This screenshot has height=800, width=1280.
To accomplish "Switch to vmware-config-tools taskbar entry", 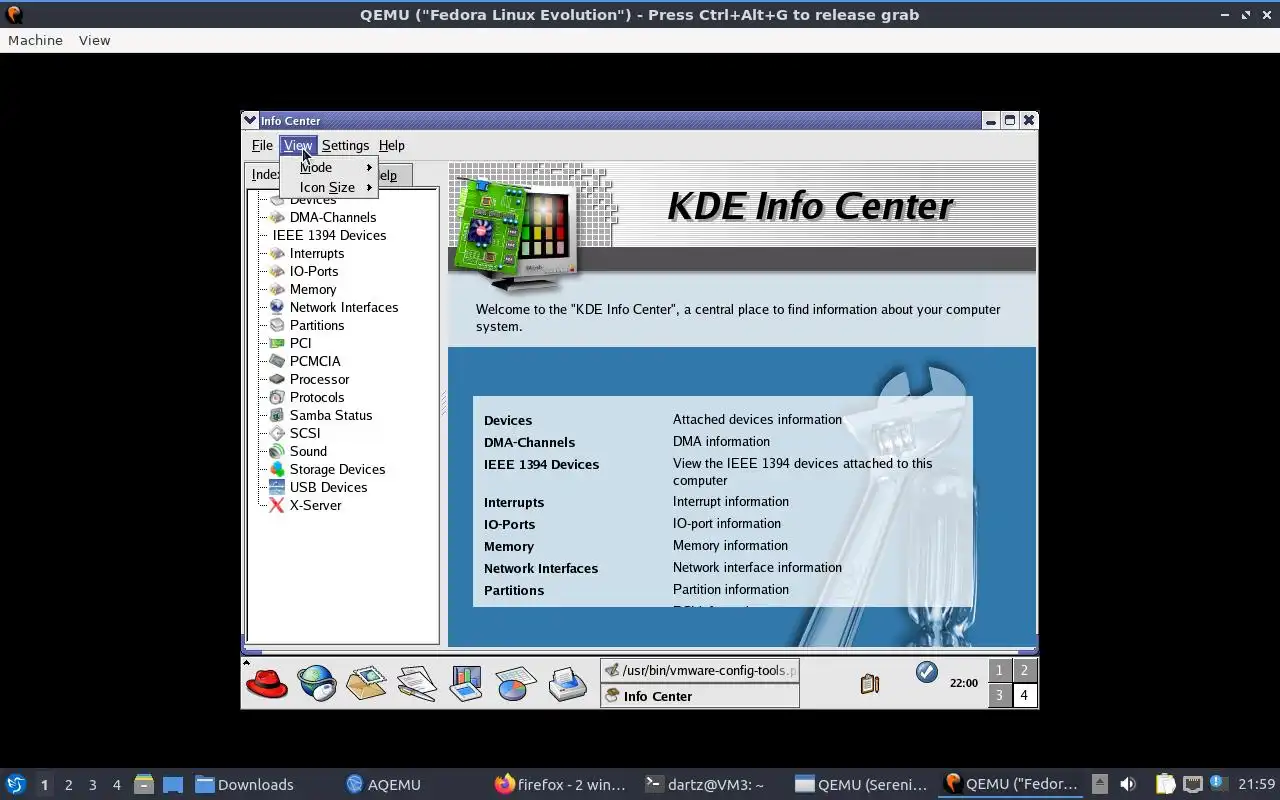I will pyautogui.click(x=700, y=670).
